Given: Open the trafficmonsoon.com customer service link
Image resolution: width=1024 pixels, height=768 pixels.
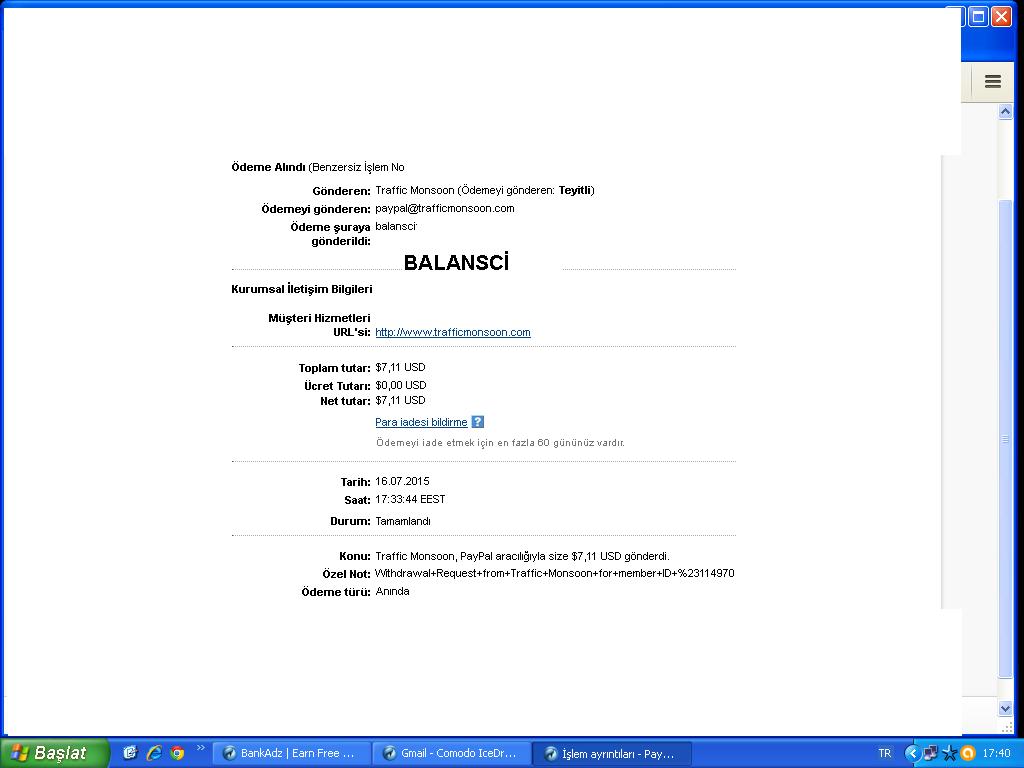Looking at the screenshot, I should 453,332.
